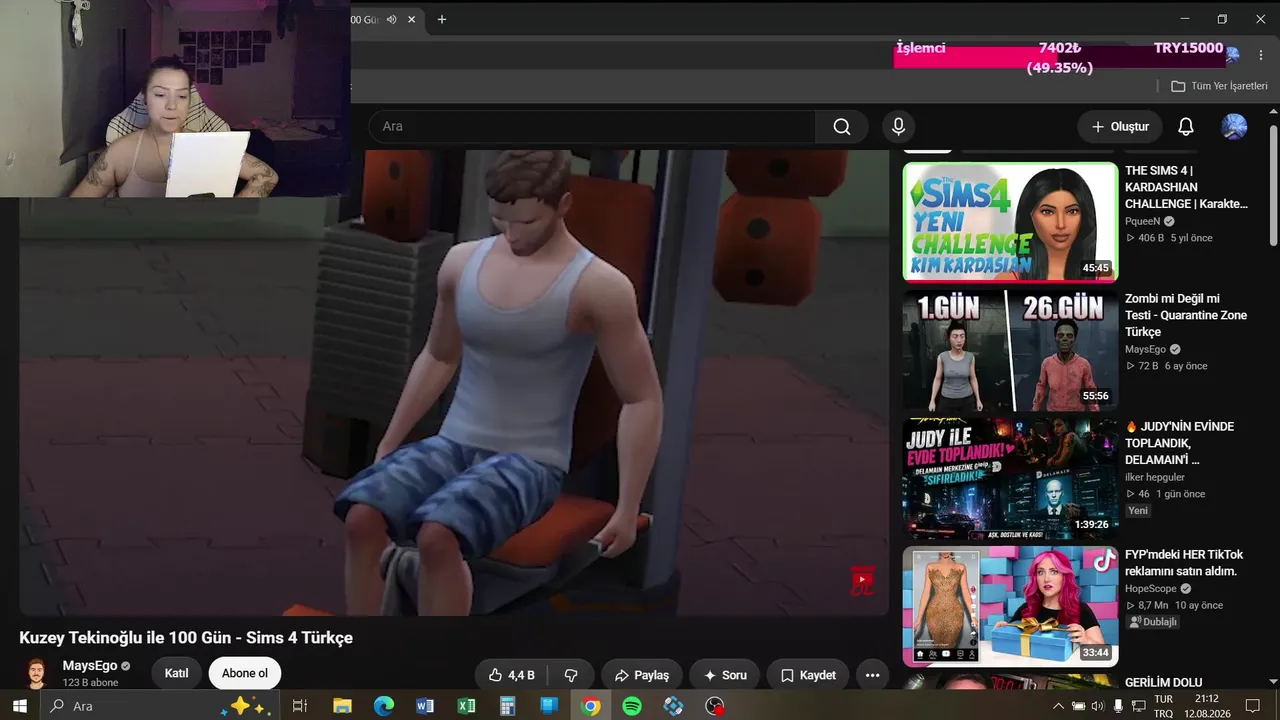
Task: Open the YouTube account avatar menu
Action: click(1234, 127)
